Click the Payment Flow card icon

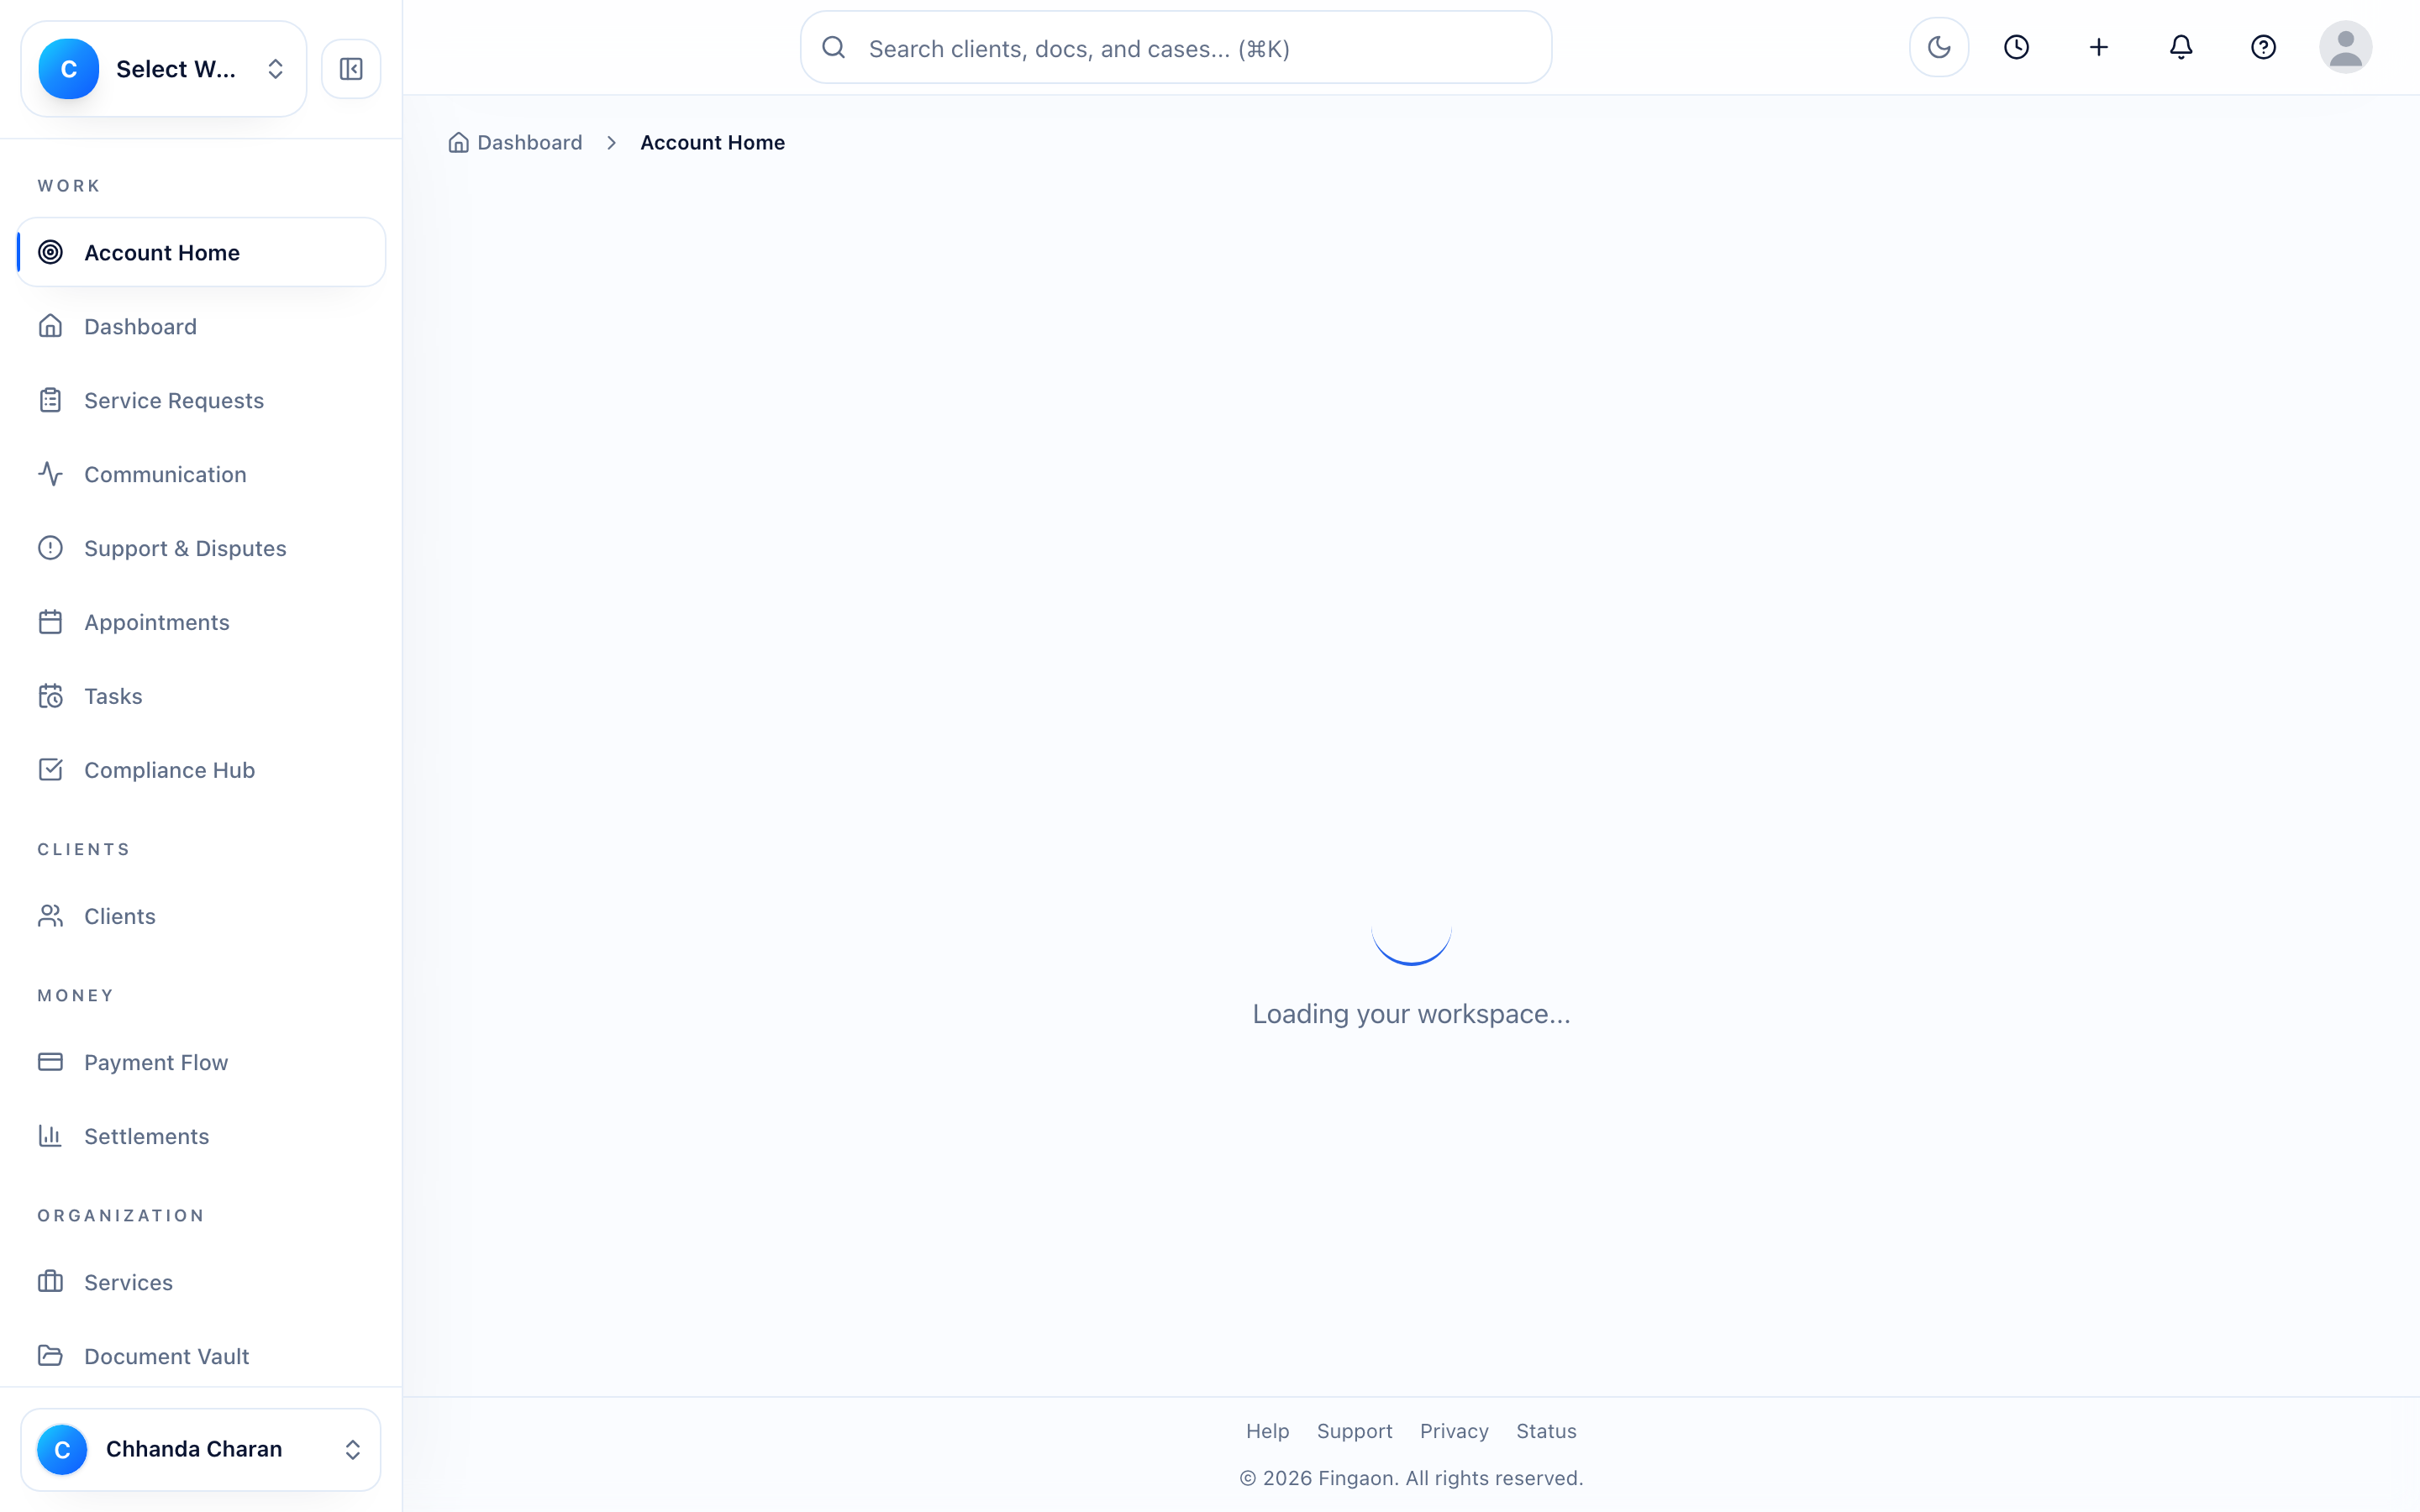pyautogui.click(x=50, y=1062)
